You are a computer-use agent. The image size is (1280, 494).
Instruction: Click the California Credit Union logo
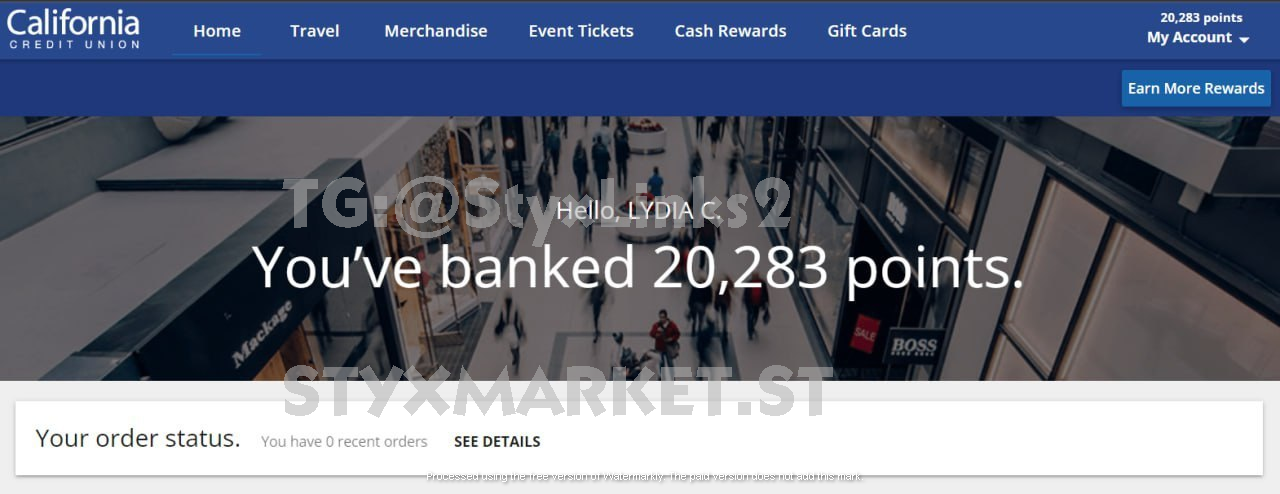tap(73, 29)
